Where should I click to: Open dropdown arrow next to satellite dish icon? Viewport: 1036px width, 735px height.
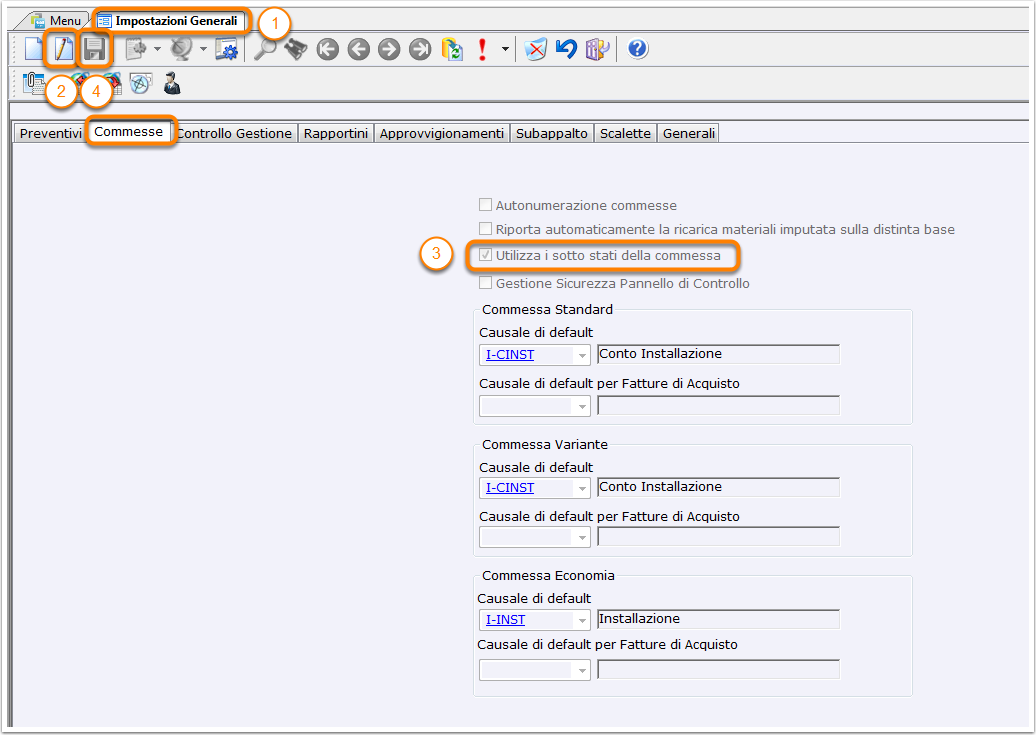(x=203, y=50)
